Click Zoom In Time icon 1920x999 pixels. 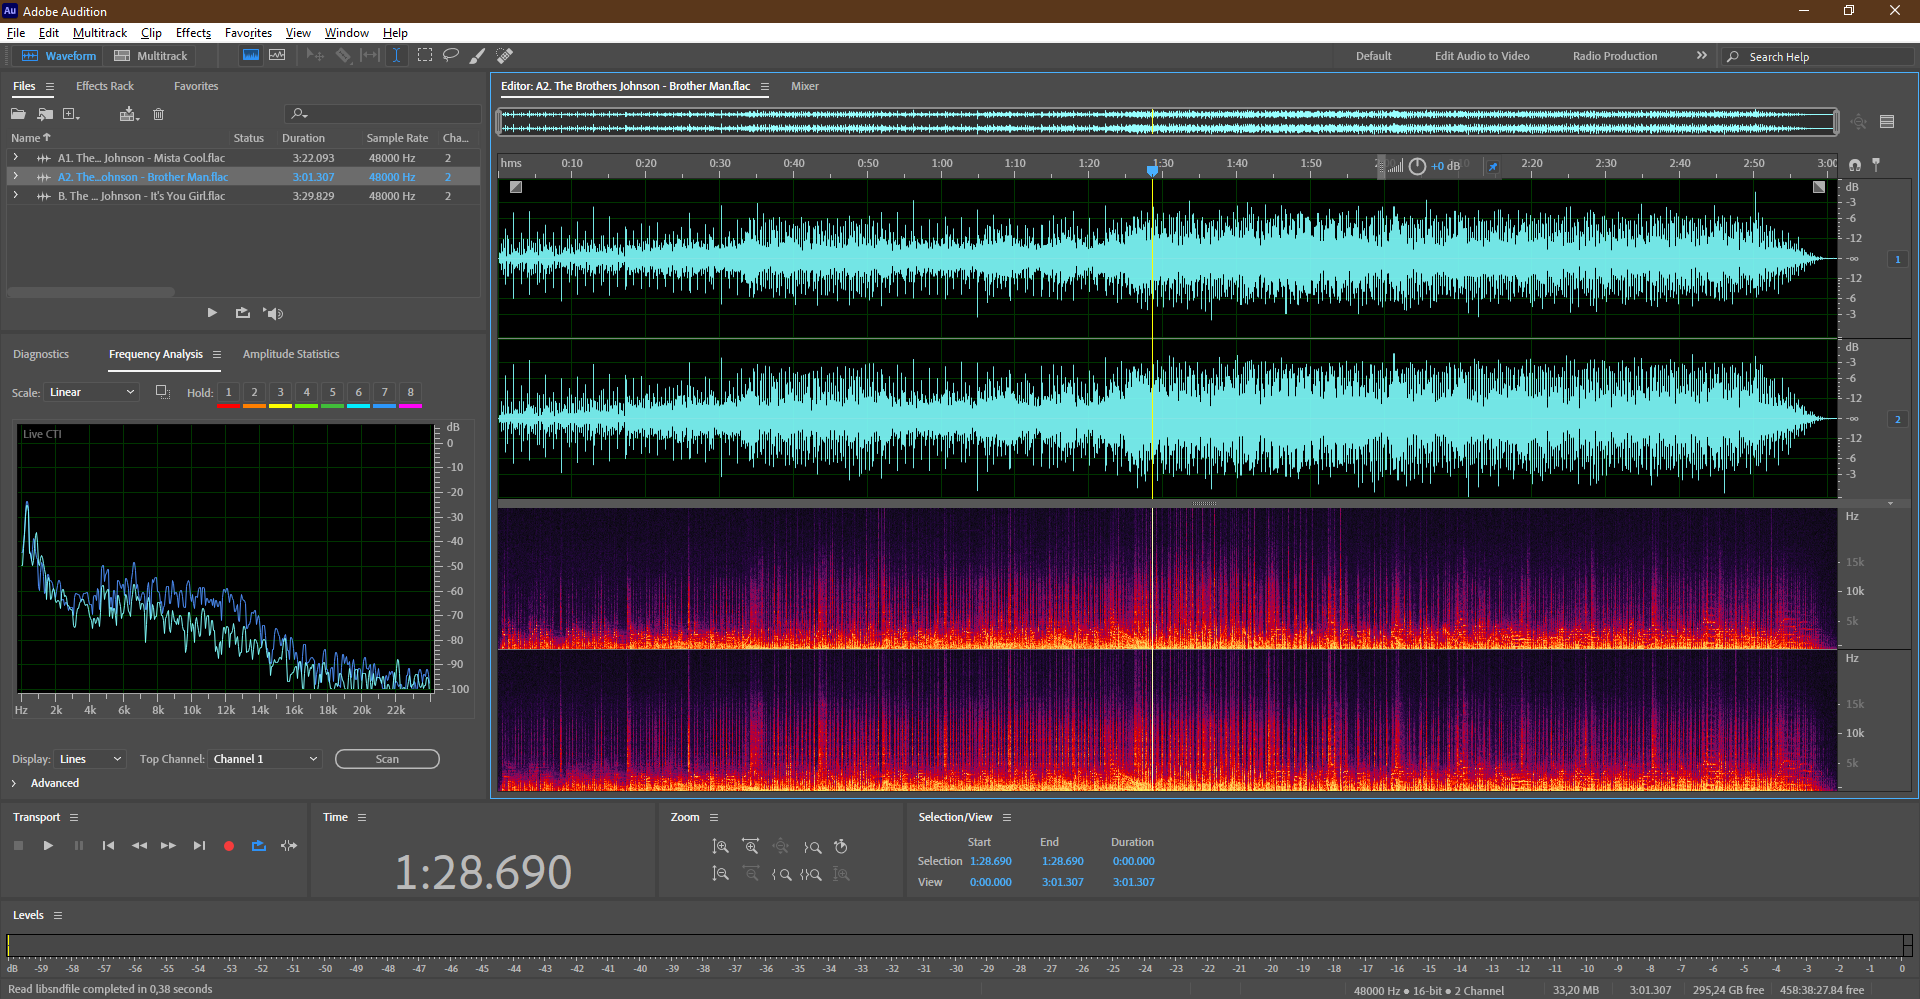(751, 847)
